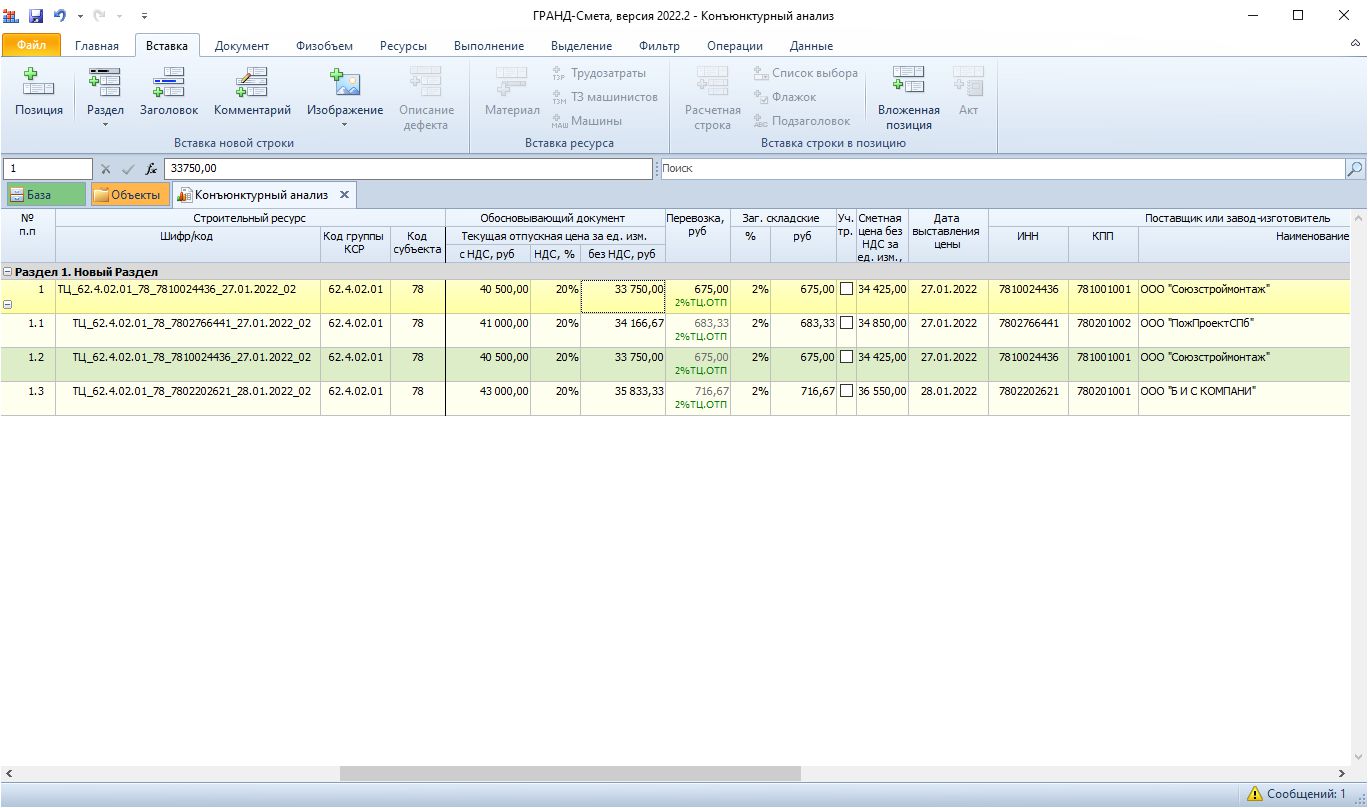The width and height of the screenshot is (1368, 808).
Task: Click the warning messages icon in status bar
Action: [1254, 794]
